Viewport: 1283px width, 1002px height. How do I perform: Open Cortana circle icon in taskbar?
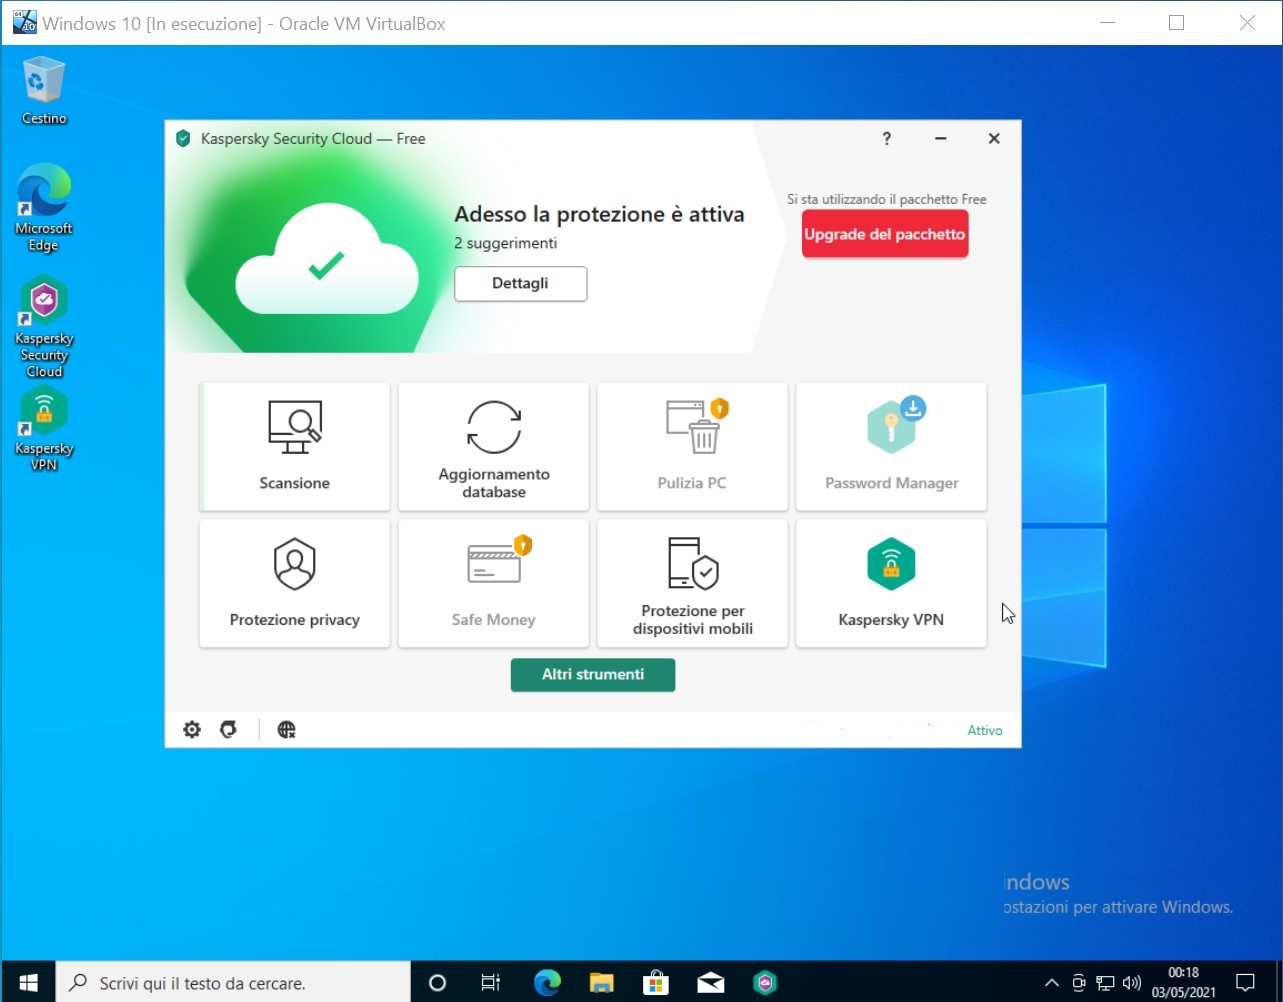[x=437, y=982]
